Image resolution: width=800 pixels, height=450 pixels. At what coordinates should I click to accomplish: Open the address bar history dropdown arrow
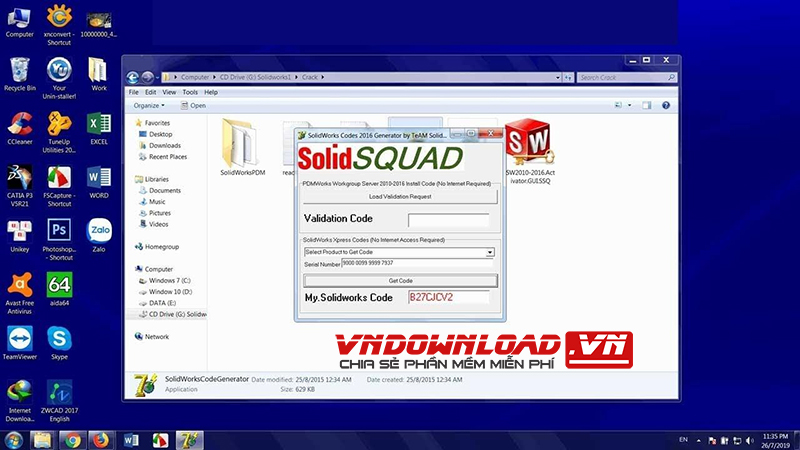[x=558, y=78]
